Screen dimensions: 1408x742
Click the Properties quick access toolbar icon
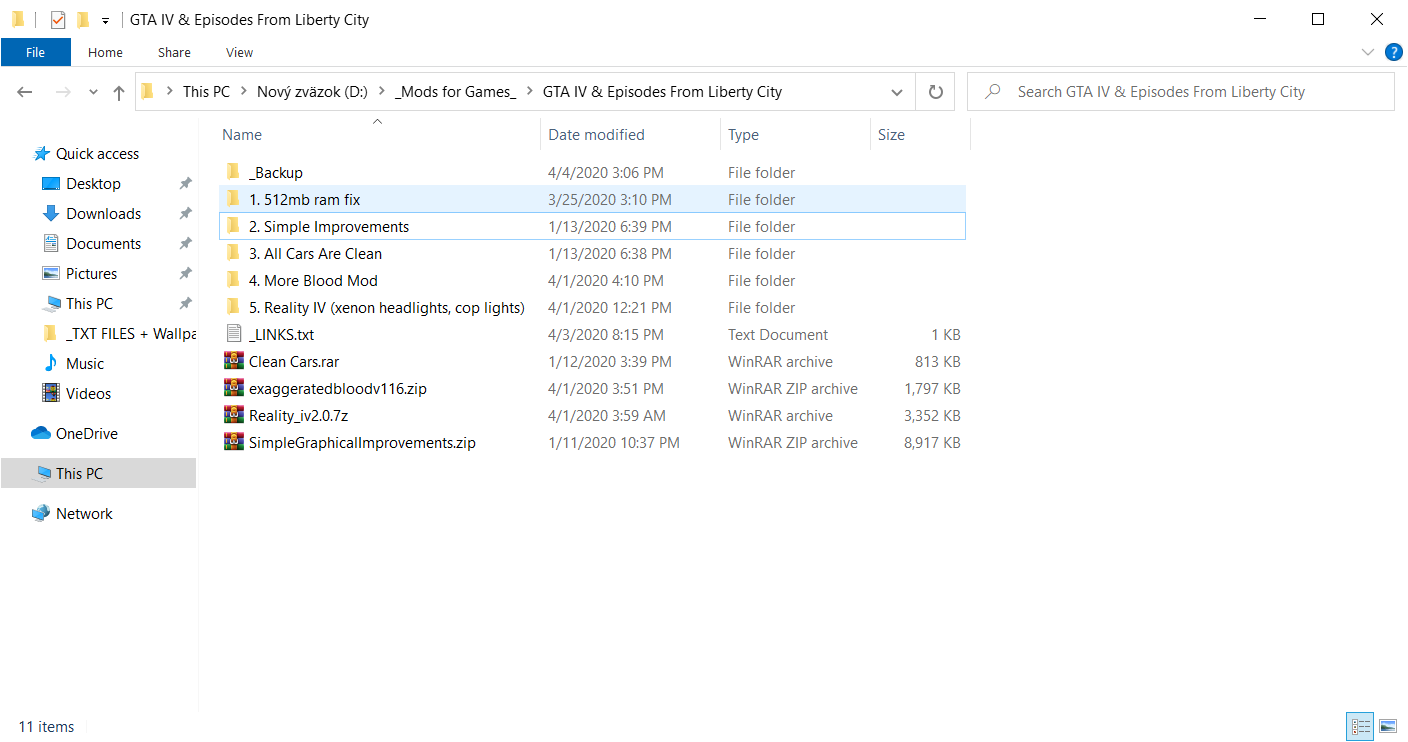coord(58,19)
